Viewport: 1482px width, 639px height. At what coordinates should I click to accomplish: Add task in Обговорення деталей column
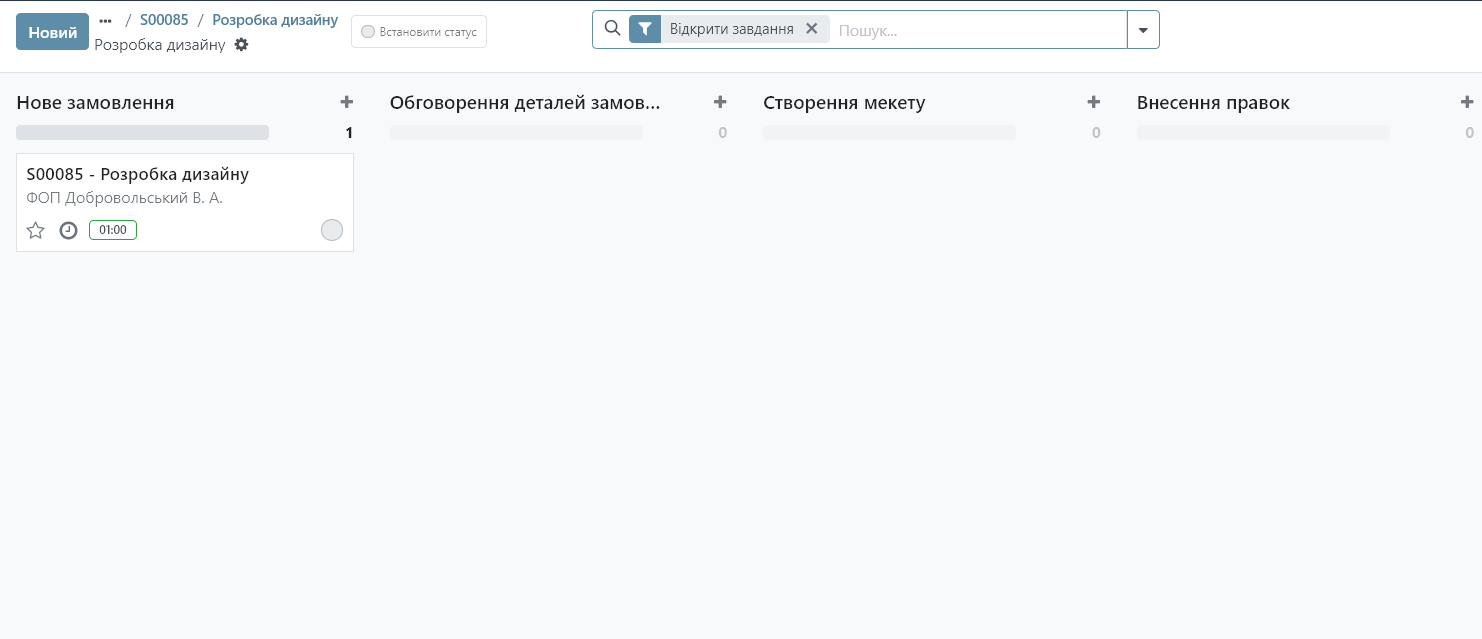(719, 102)
